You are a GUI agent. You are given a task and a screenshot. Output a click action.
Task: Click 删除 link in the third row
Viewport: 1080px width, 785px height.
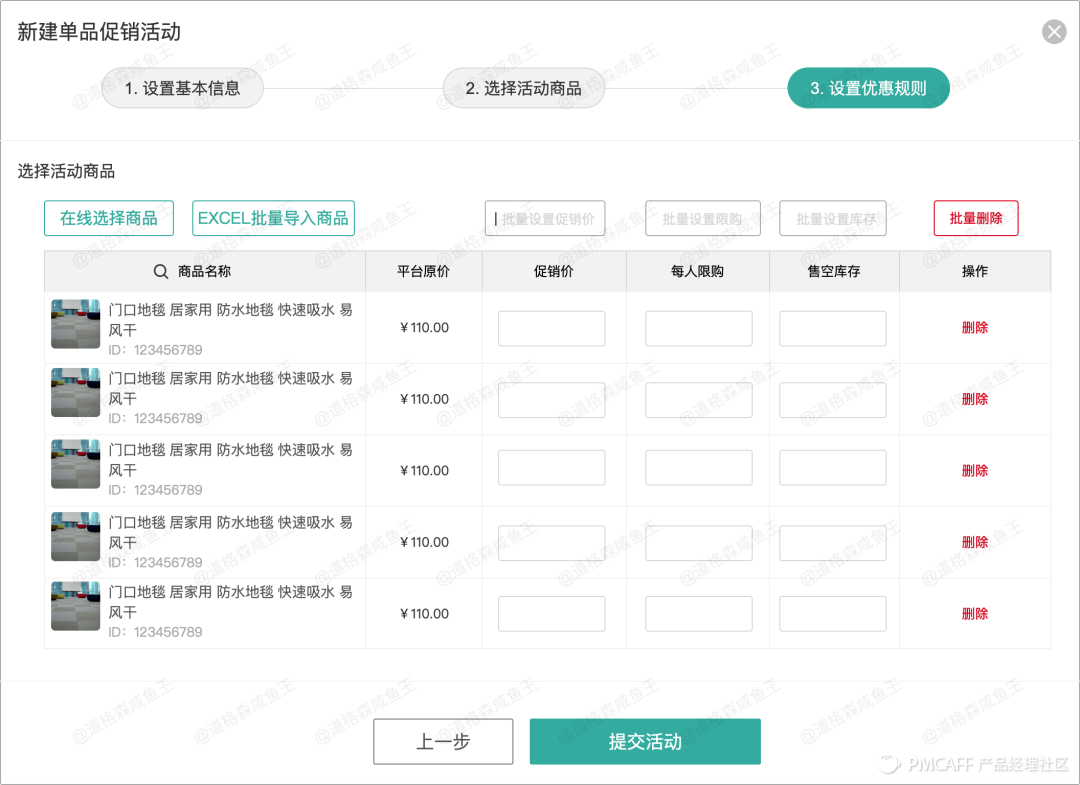[x=975, y=471]
